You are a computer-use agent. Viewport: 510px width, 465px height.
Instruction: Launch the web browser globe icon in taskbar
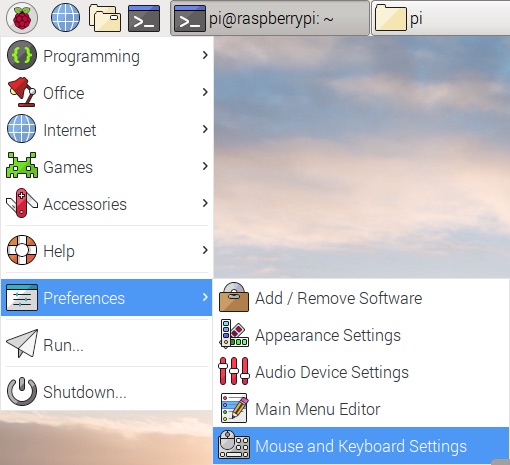pyautogui.click(x=65, y=18)
